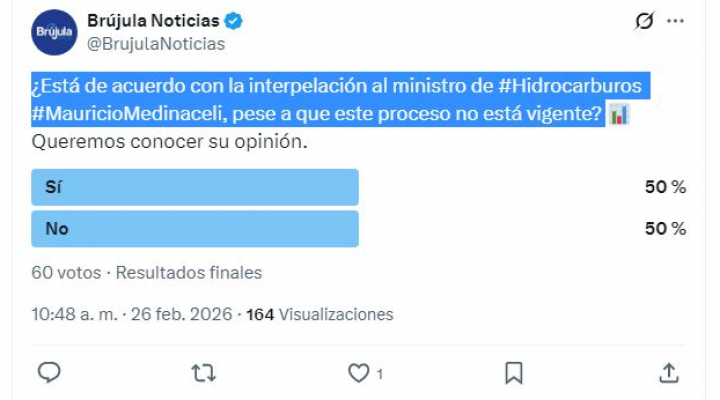Viewport: 720px width, 400px height.
Task: Like the post with heart icon
Action: tap(359, 373)
